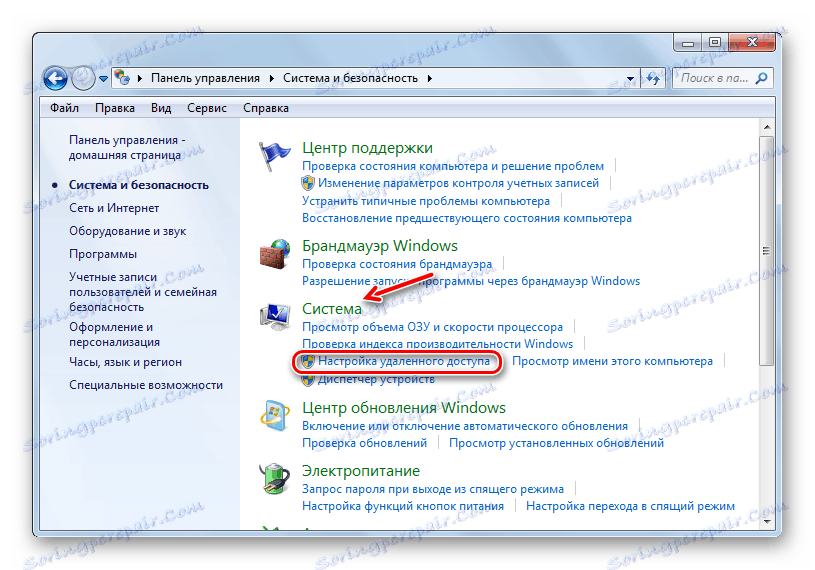Click the Back navigation arrow button

pos(55,79)
